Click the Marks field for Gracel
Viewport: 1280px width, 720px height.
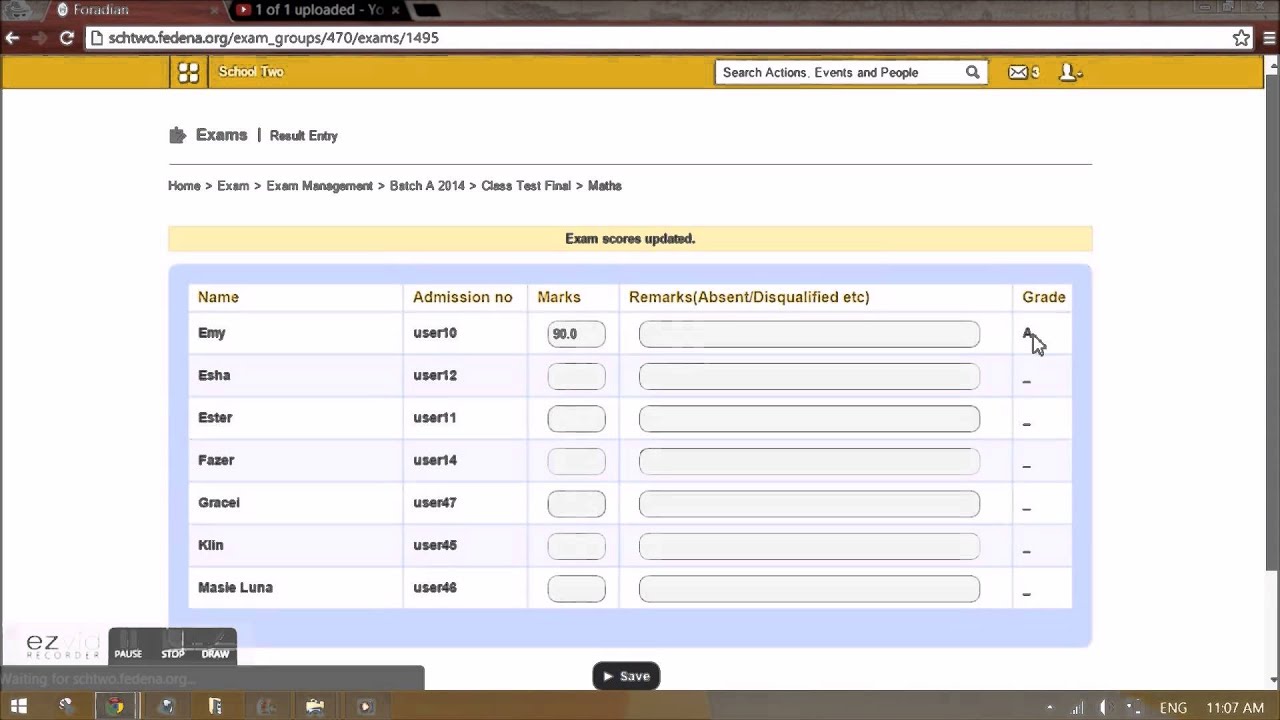point(576,504)
